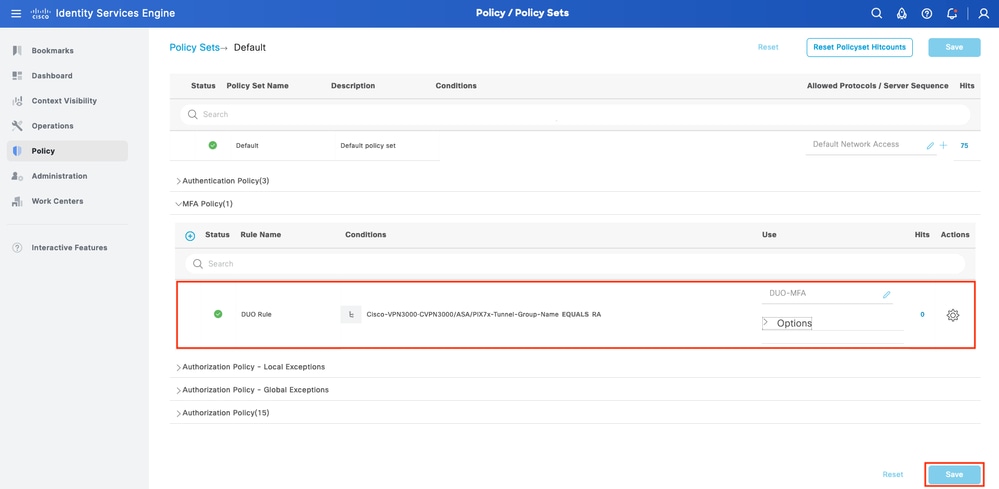Viewport: 999px width, 489px height.
Task: Open Work Centers menu
Action: [x=57, y=201]
